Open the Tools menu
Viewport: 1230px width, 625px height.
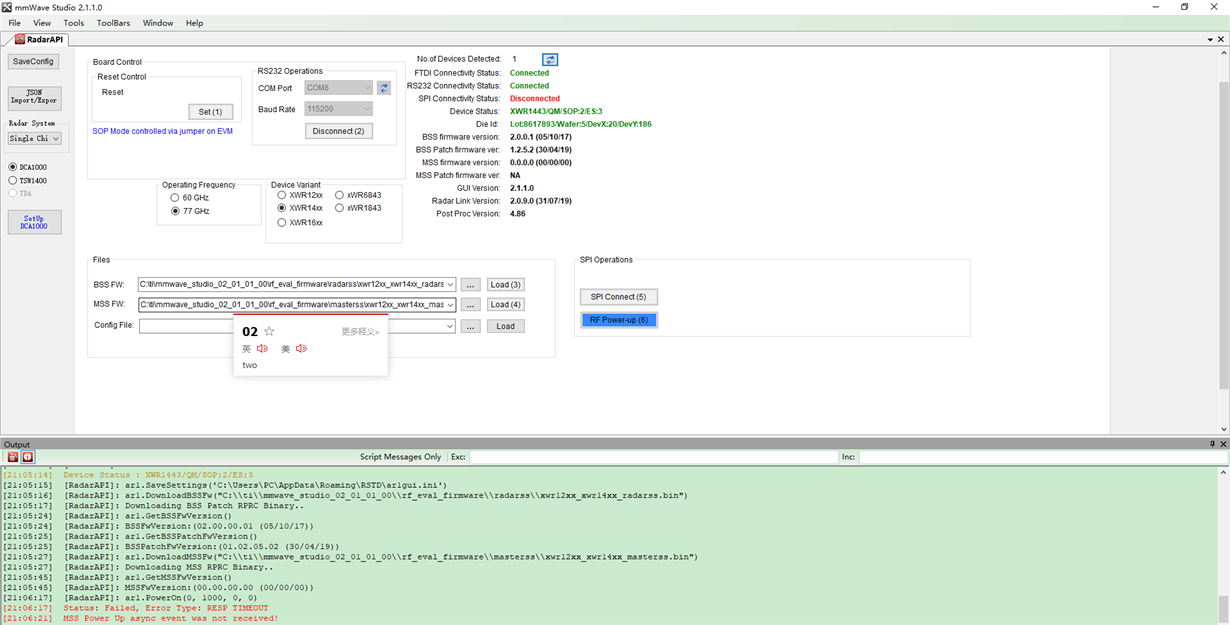74,23
